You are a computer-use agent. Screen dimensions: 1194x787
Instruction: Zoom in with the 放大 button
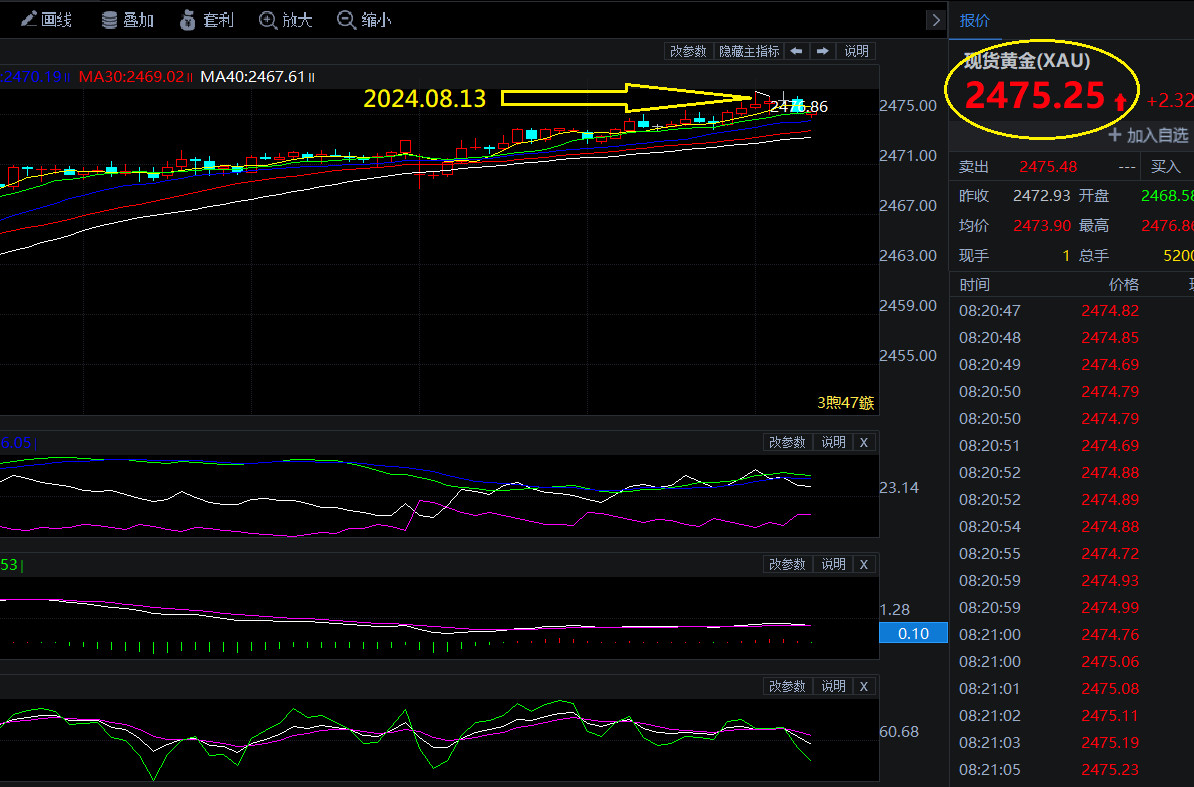pyautogui.click(x=286, y=19)
